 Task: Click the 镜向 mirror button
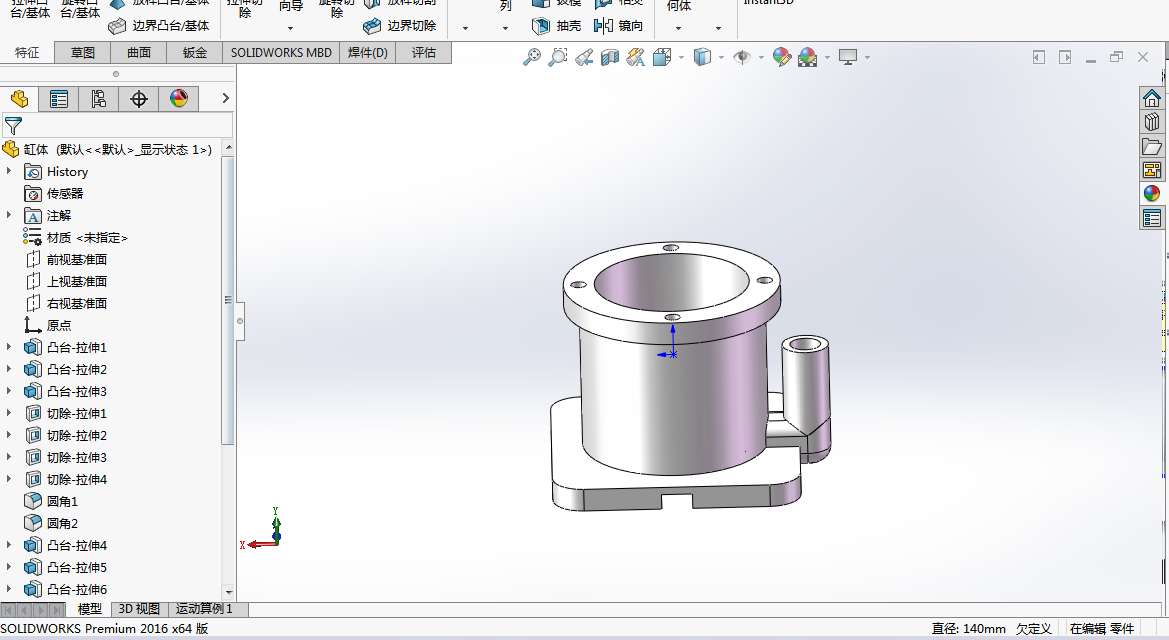tap(618, 25)
